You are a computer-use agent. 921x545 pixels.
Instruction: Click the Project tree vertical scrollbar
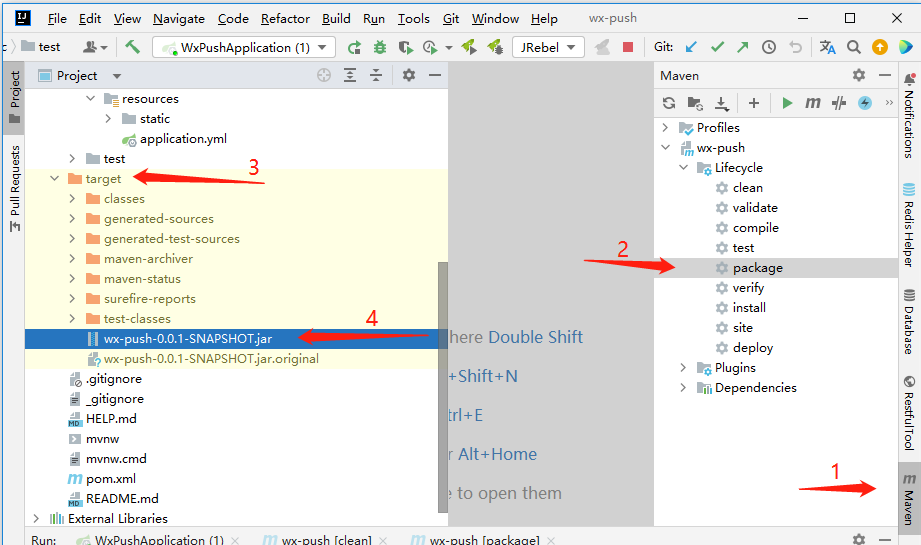coord(443,388)
